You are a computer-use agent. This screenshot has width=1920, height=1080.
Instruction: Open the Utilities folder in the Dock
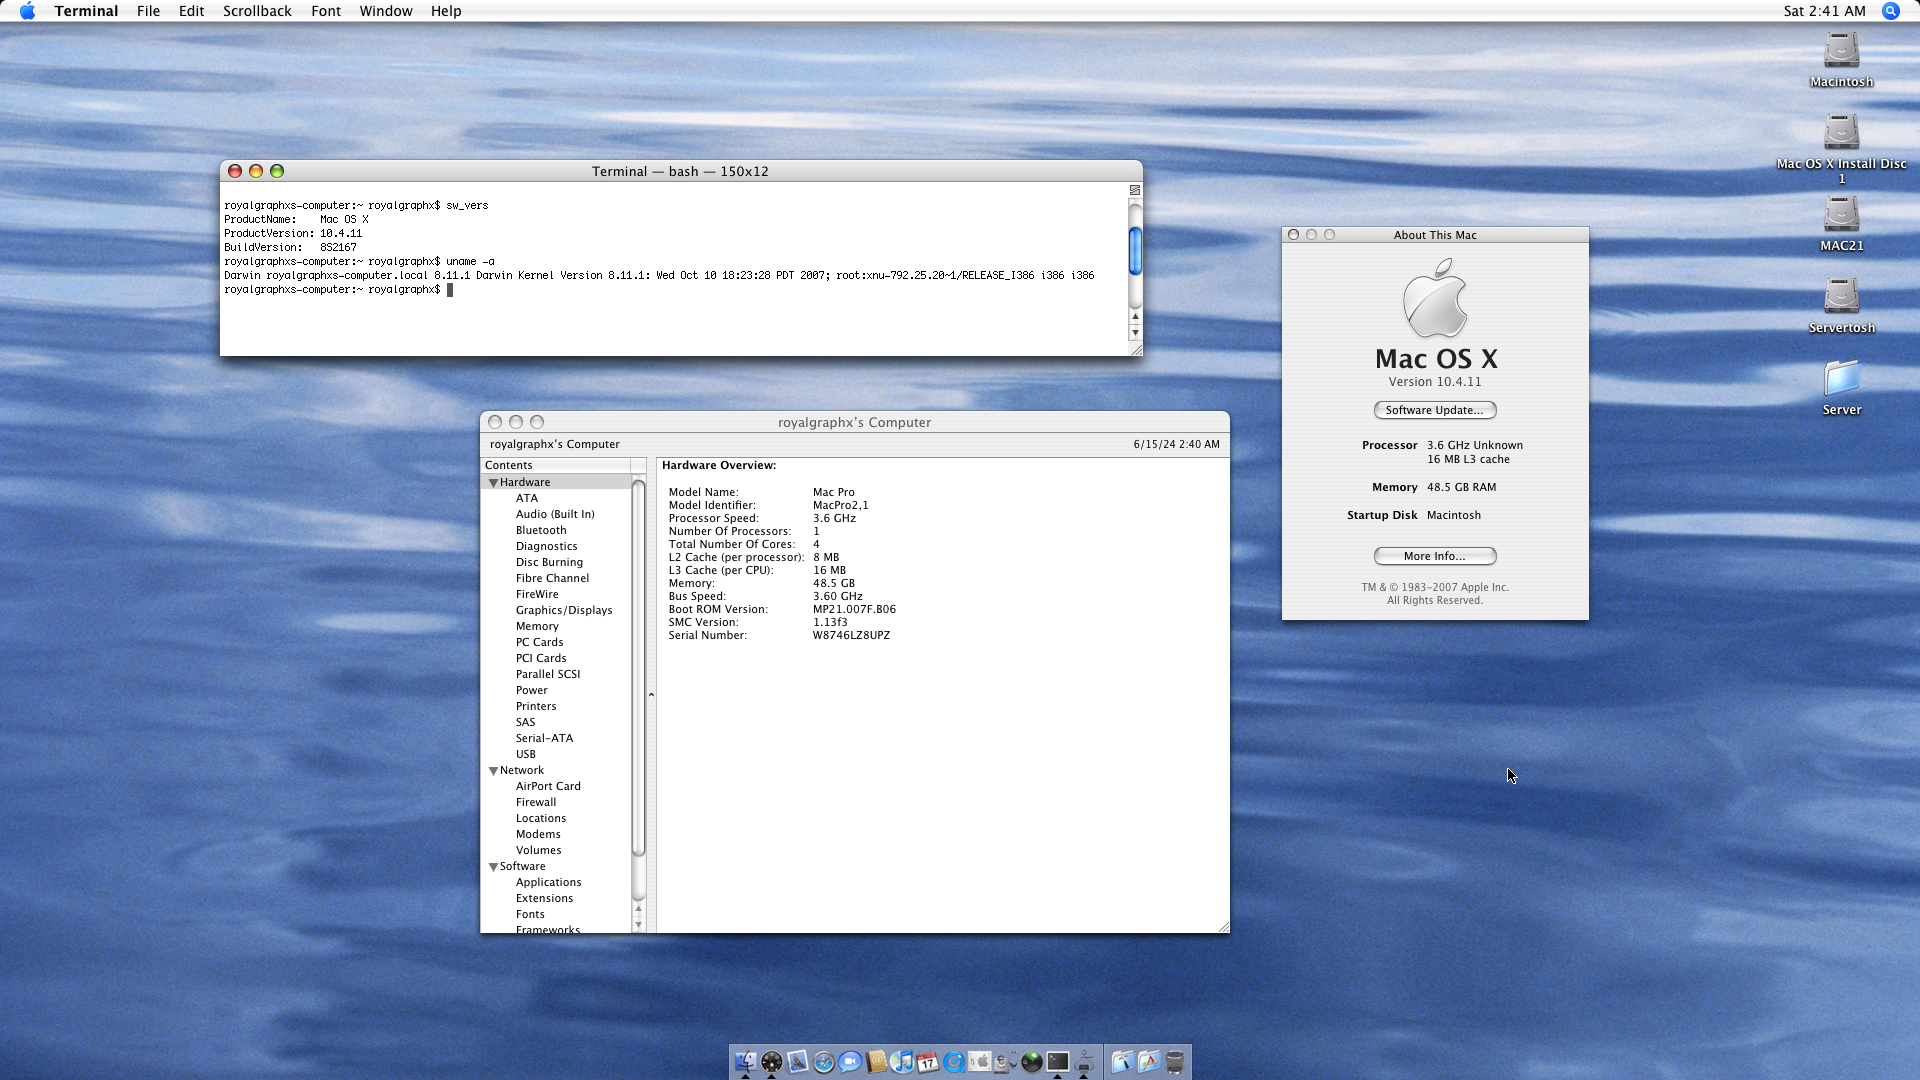click(1123, 1062)
